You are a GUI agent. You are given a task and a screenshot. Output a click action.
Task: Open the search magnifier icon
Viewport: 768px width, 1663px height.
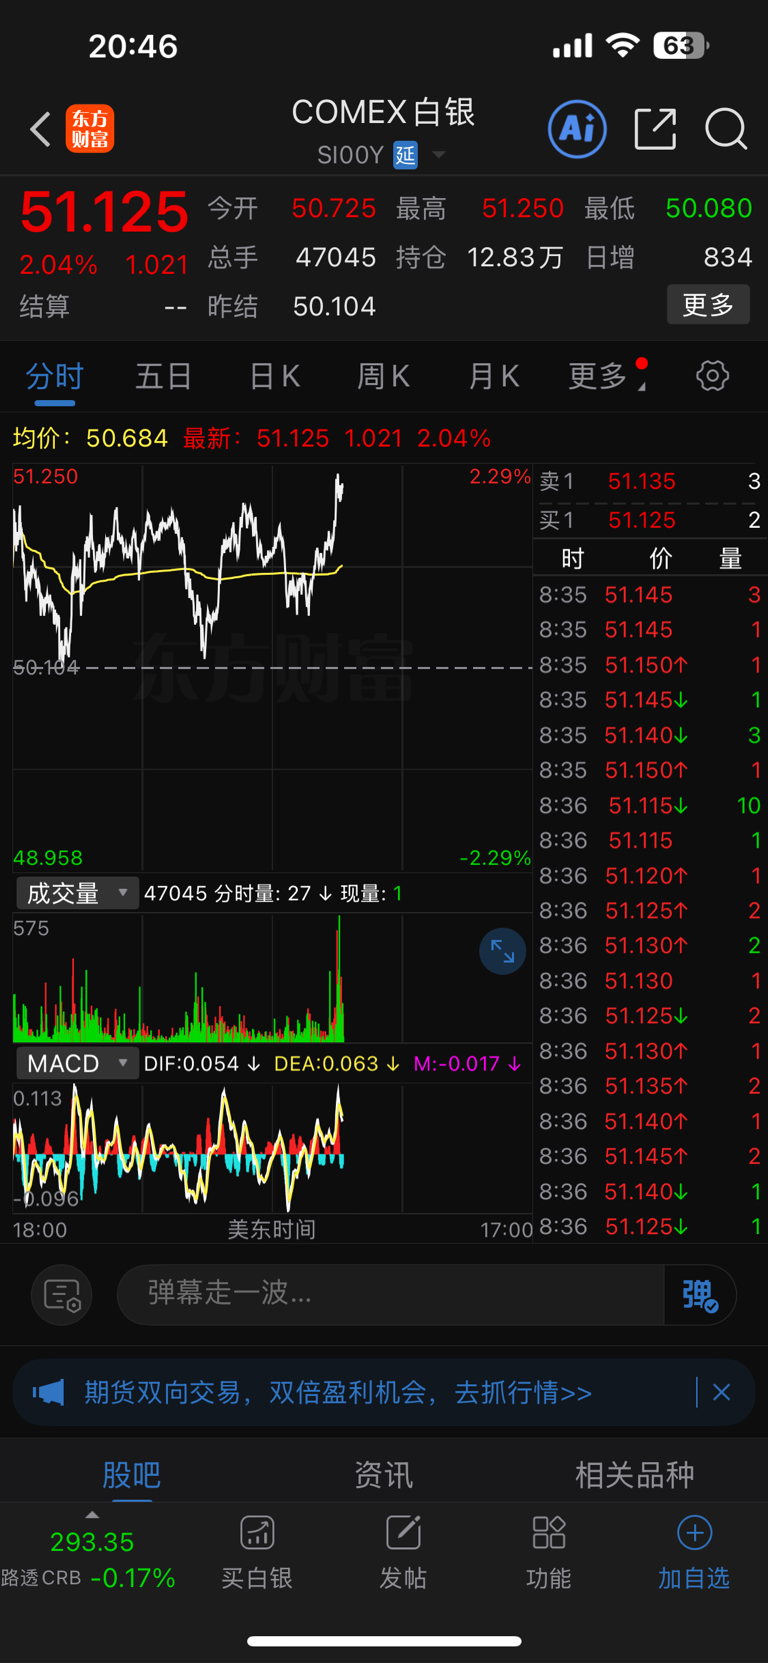click(726, 129)
